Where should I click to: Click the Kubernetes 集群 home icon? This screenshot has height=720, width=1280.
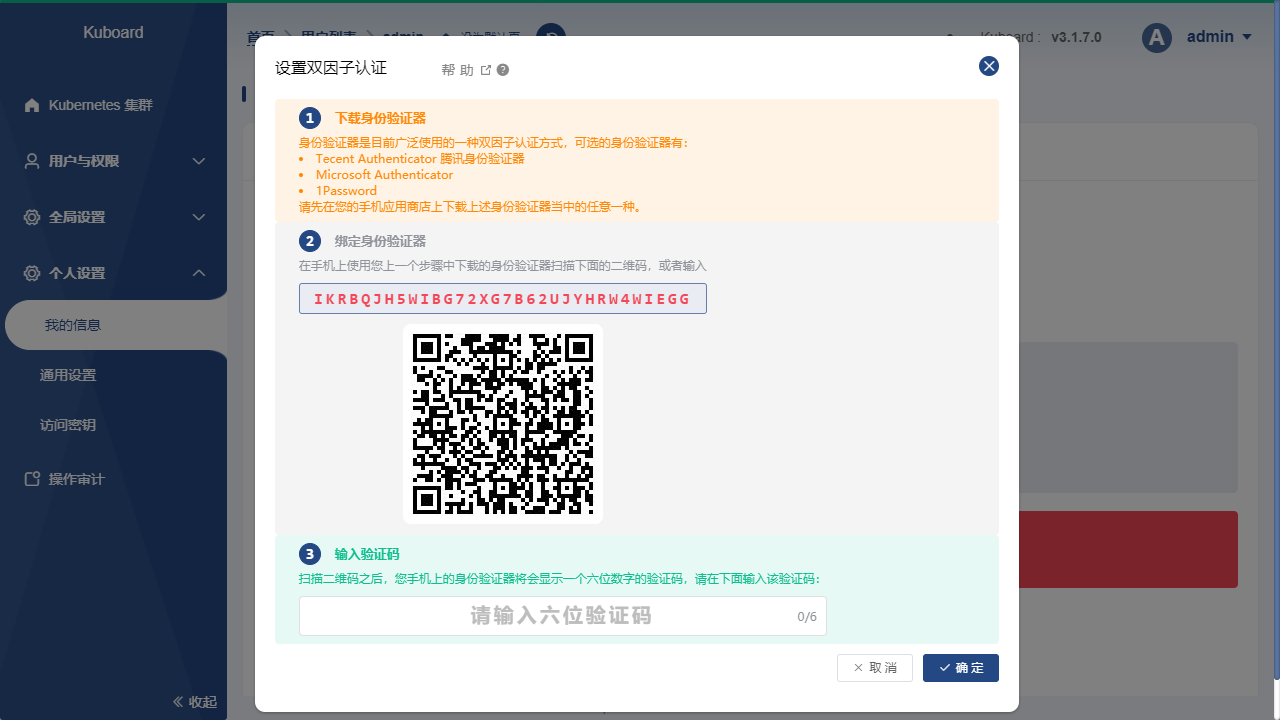[x=31, y=105]
